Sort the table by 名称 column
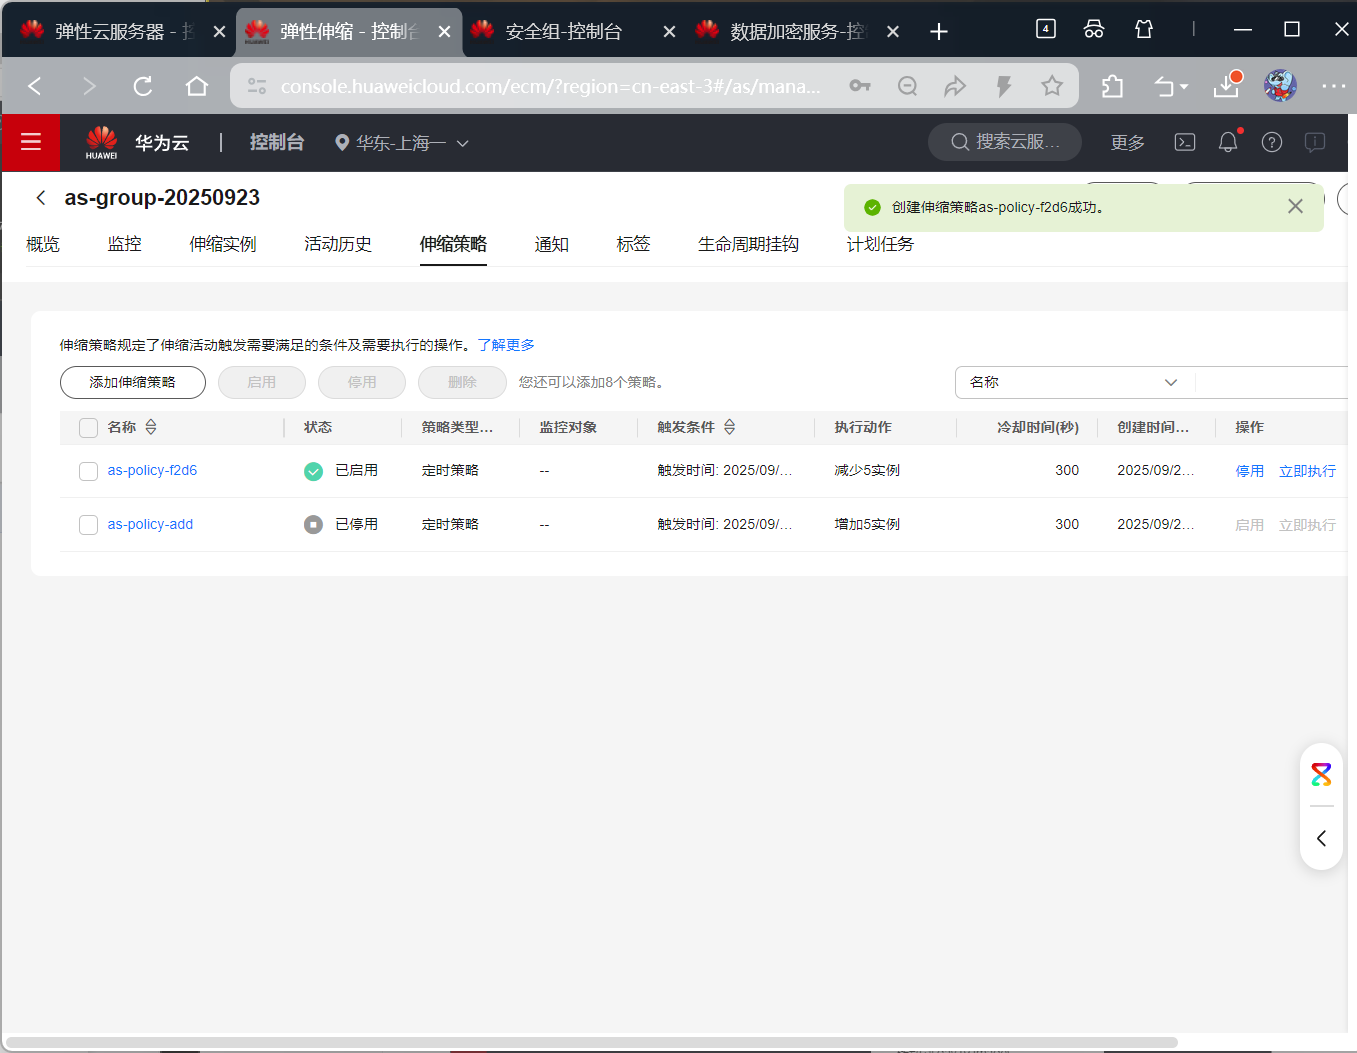Screen dimensions: 1357x1053 (151, 427)
